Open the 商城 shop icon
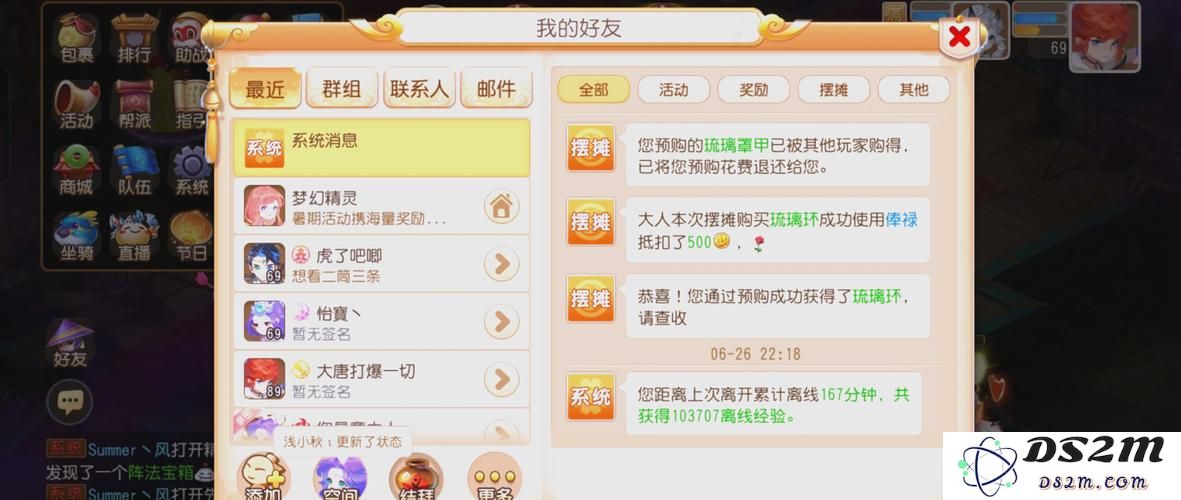 pos(77,170)
